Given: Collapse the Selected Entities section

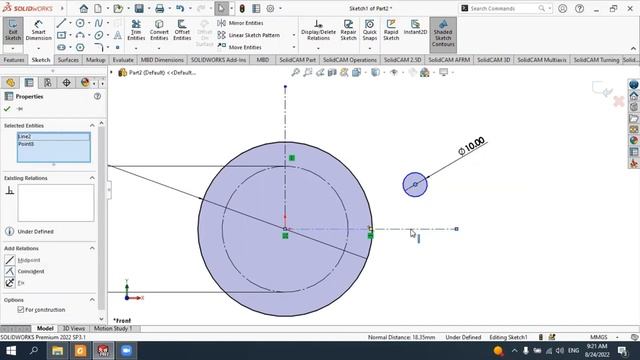Looking at the screenshot, I should (92, 125).
